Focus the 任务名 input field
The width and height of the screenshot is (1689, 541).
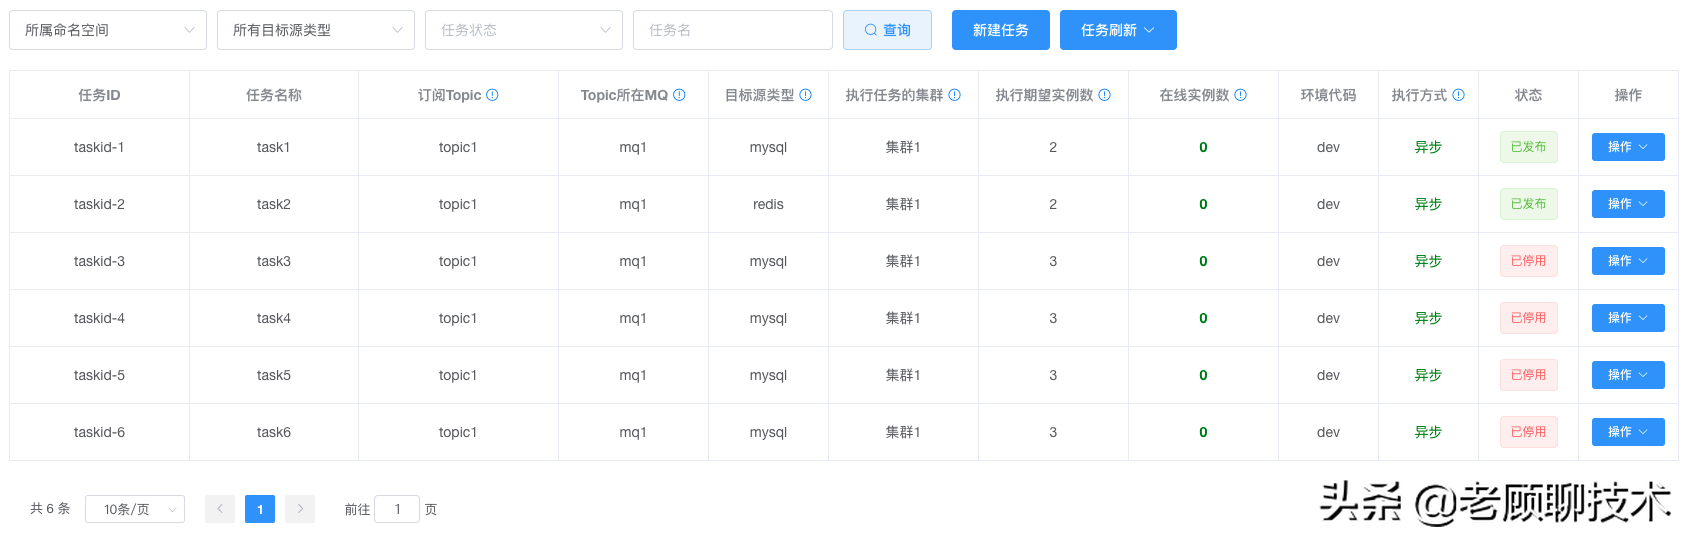click(733, 30)
